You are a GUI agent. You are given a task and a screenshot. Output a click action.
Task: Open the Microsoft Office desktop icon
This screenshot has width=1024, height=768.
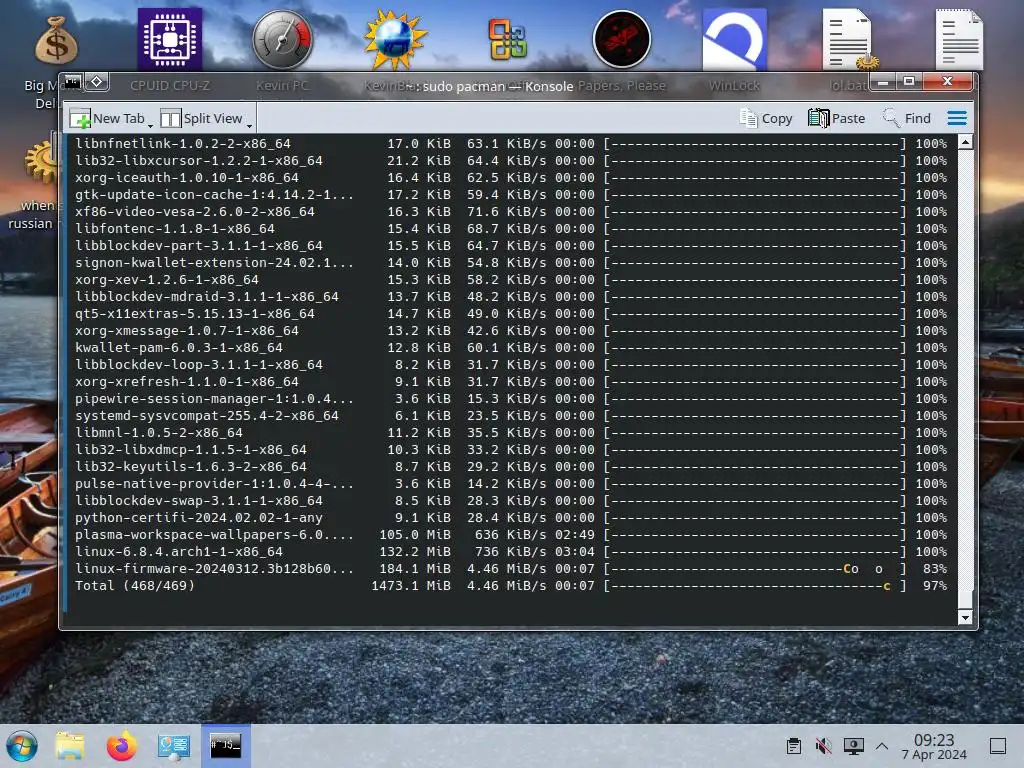pos(507,39)
